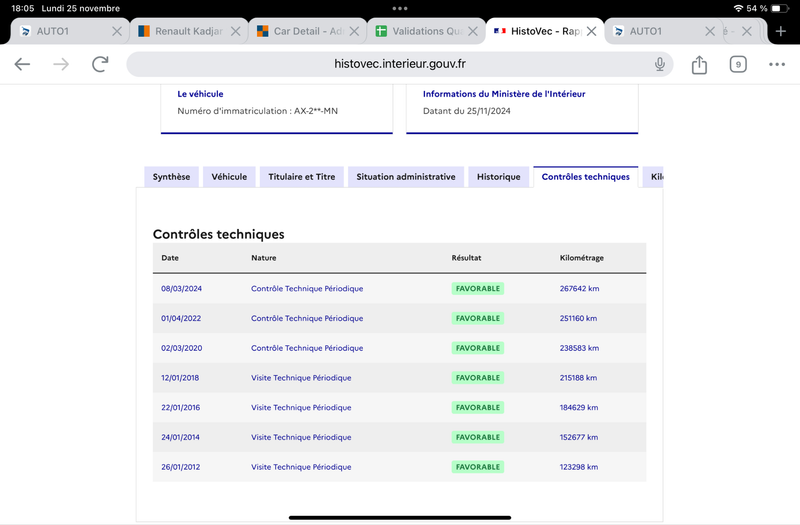Click Informations du Ministère de l'Intérieur heading

504,94
